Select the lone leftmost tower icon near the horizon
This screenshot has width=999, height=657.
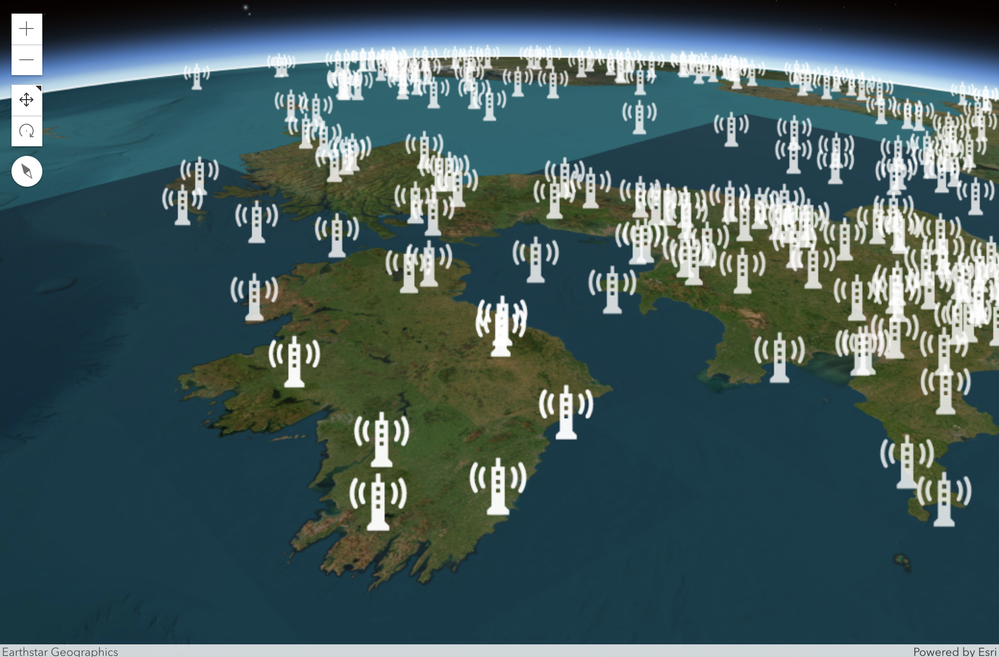point(197,76)
